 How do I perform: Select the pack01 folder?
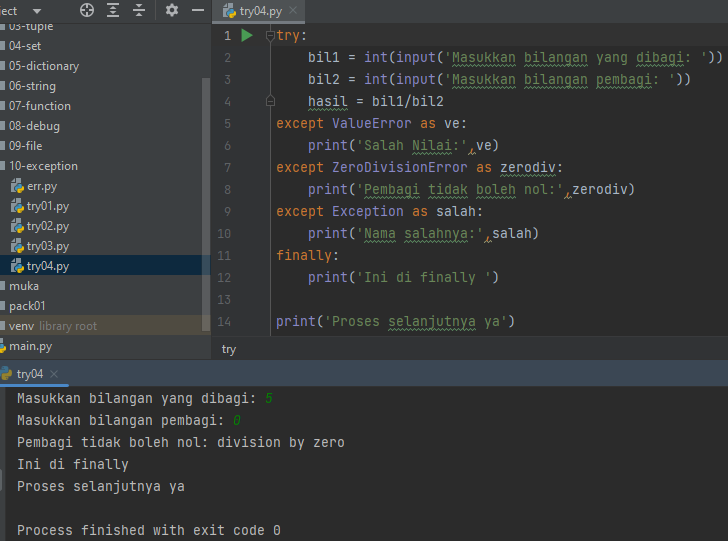[x=27, y=306]
